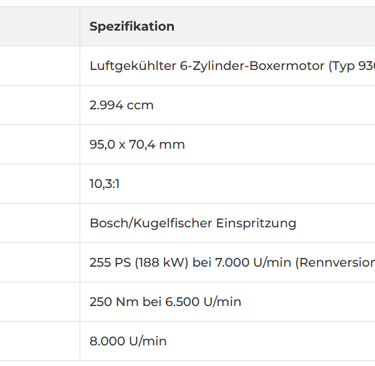Screen dimensions: 375x366
Task: Select the 250 Nm bei 6.500 U/min cell
Action: coord(227,302)
